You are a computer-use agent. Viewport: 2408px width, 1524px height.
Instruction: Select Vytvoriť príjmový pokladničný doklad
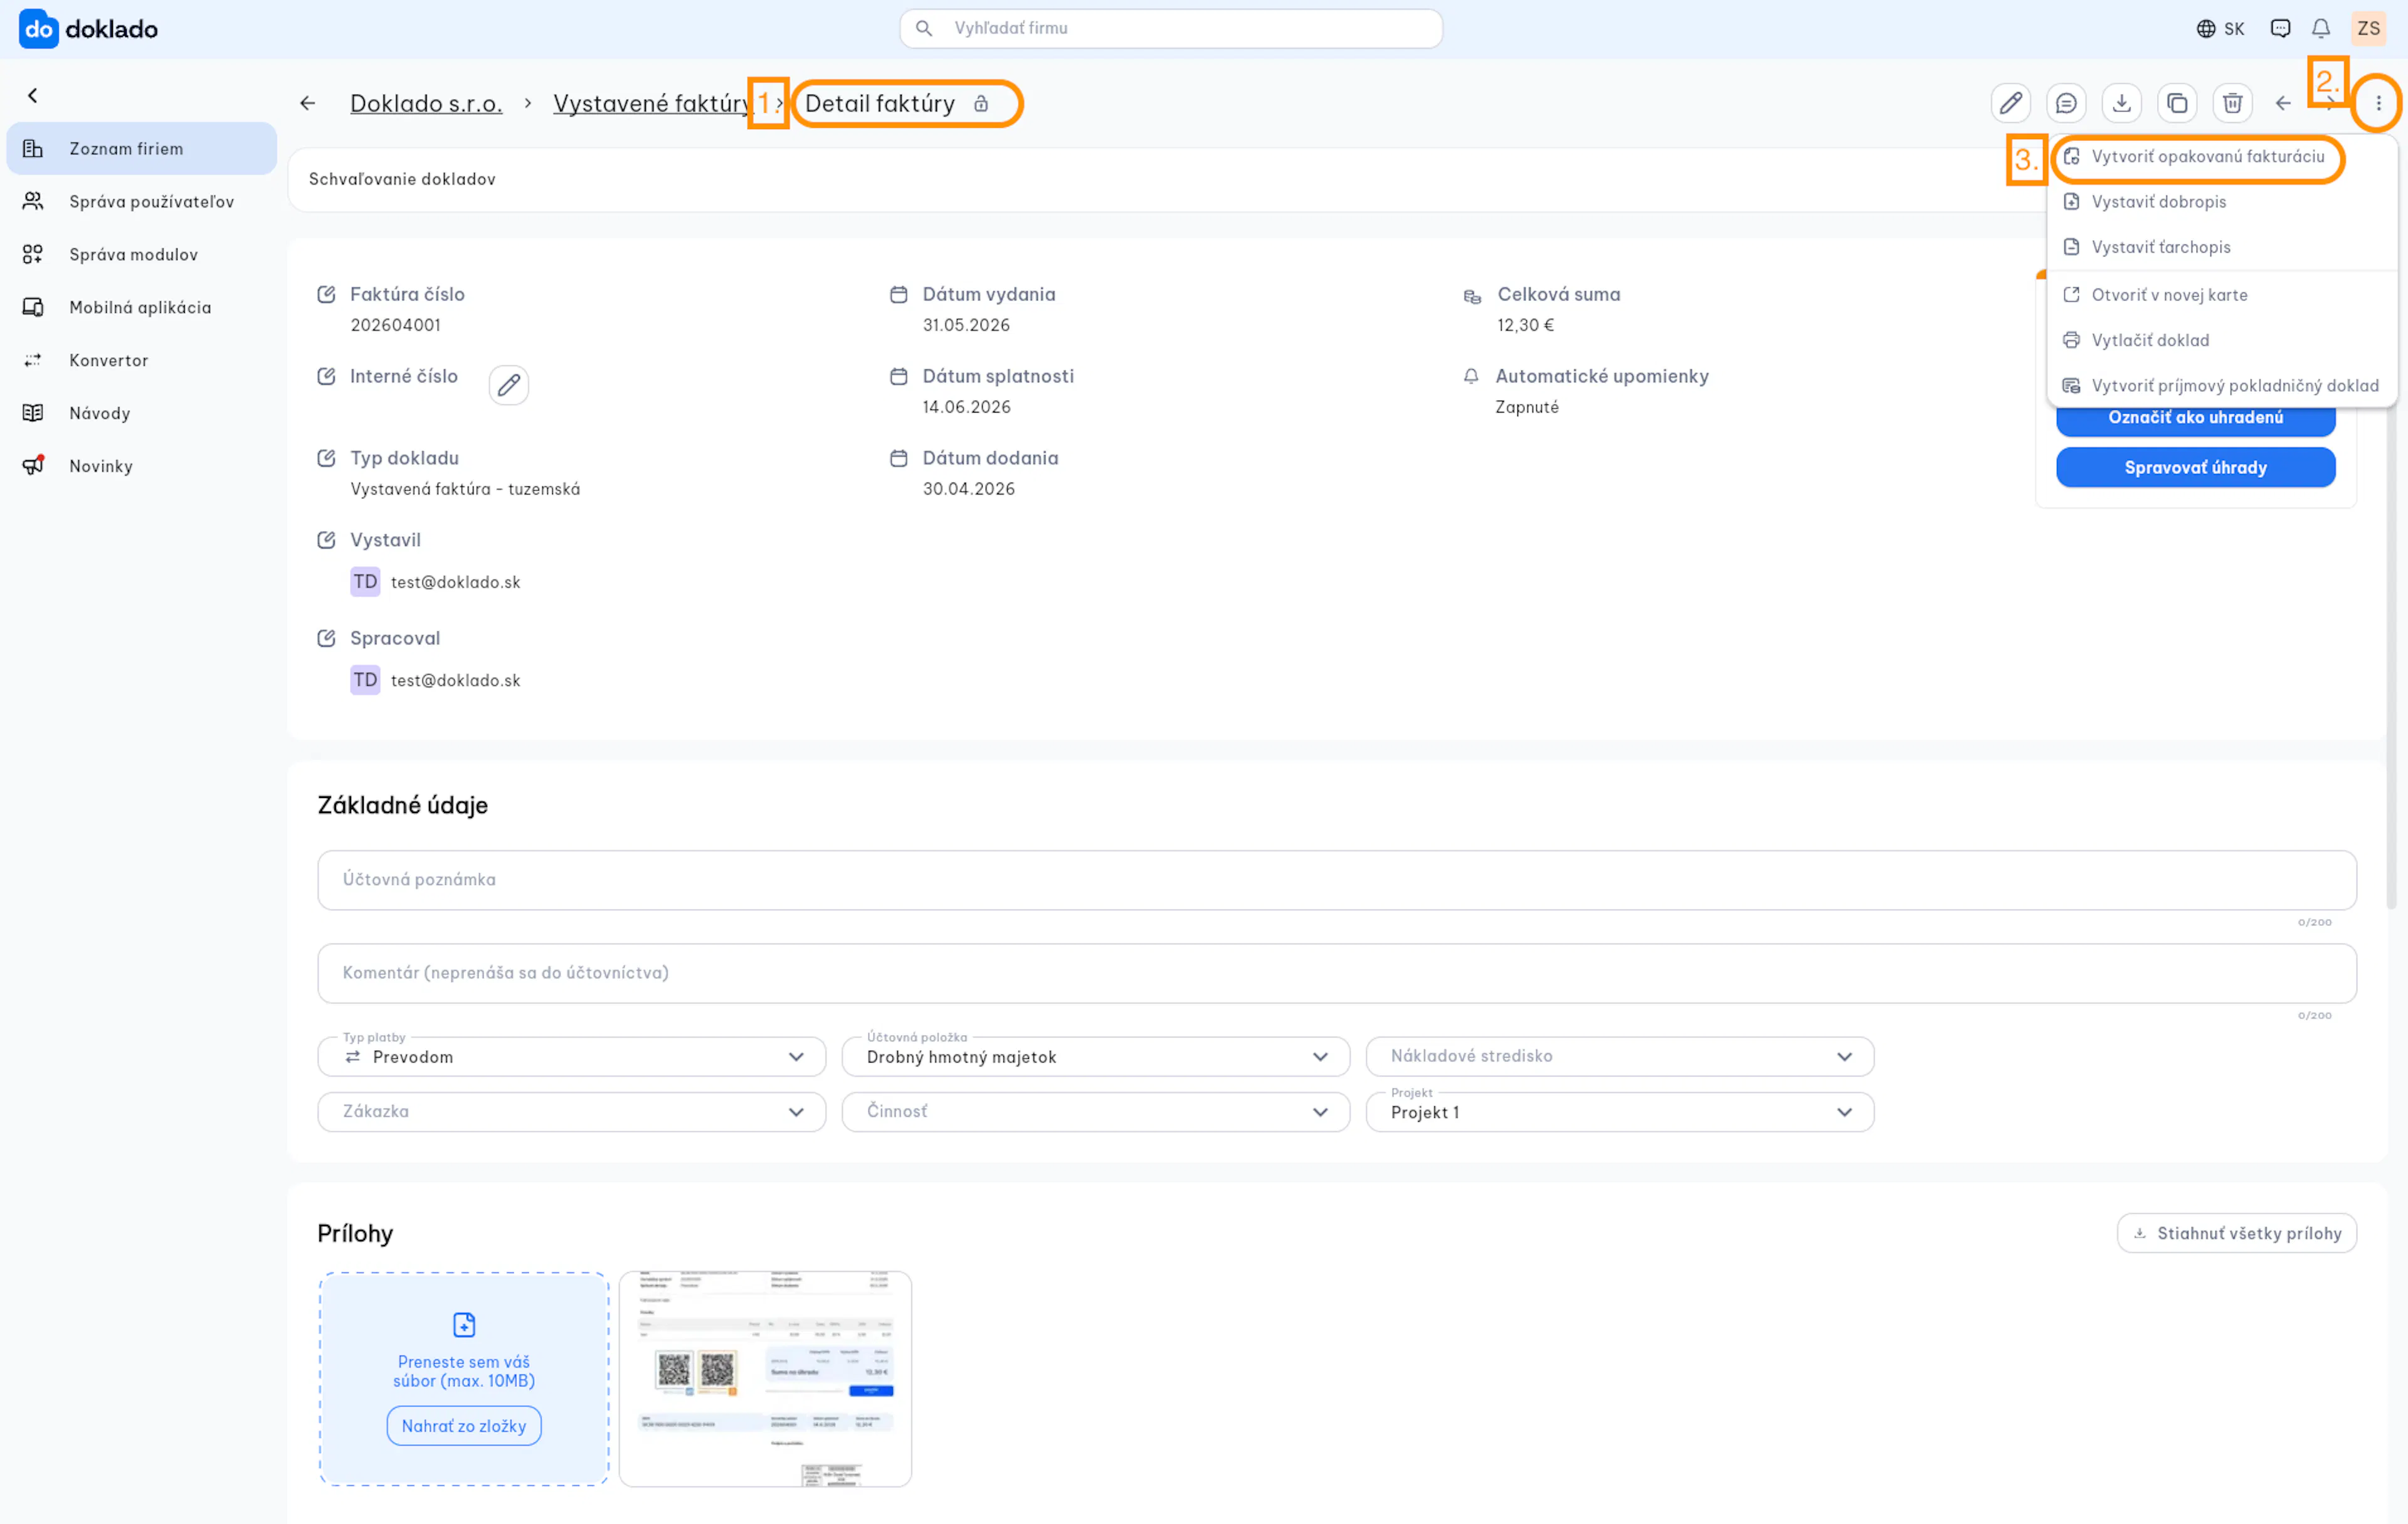(x=2222, y=386)
